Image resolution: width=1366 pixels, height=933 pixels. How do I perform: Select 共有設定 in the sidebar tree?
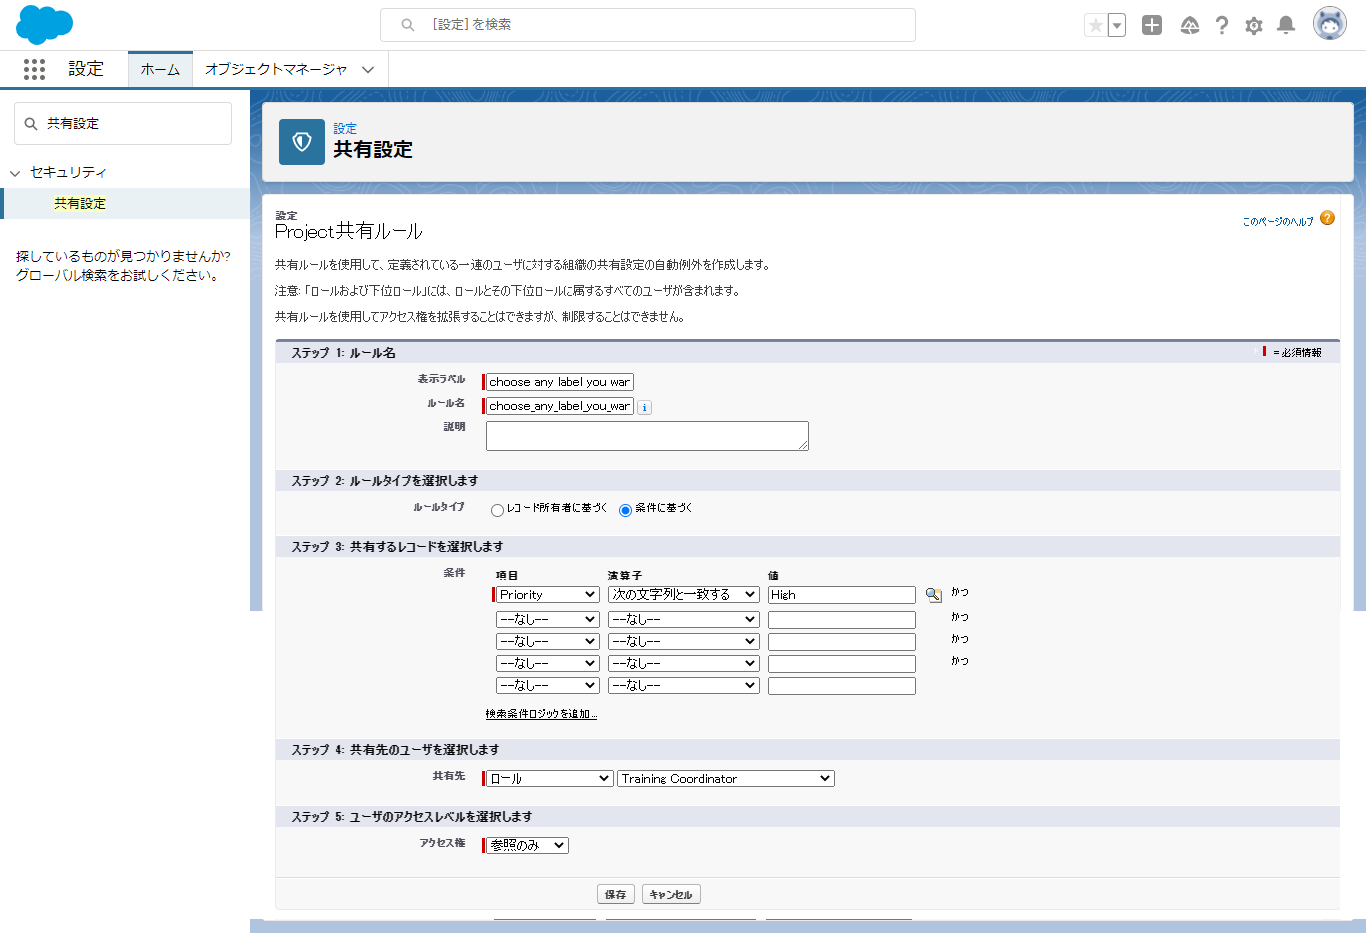click(x=80, y=203)
